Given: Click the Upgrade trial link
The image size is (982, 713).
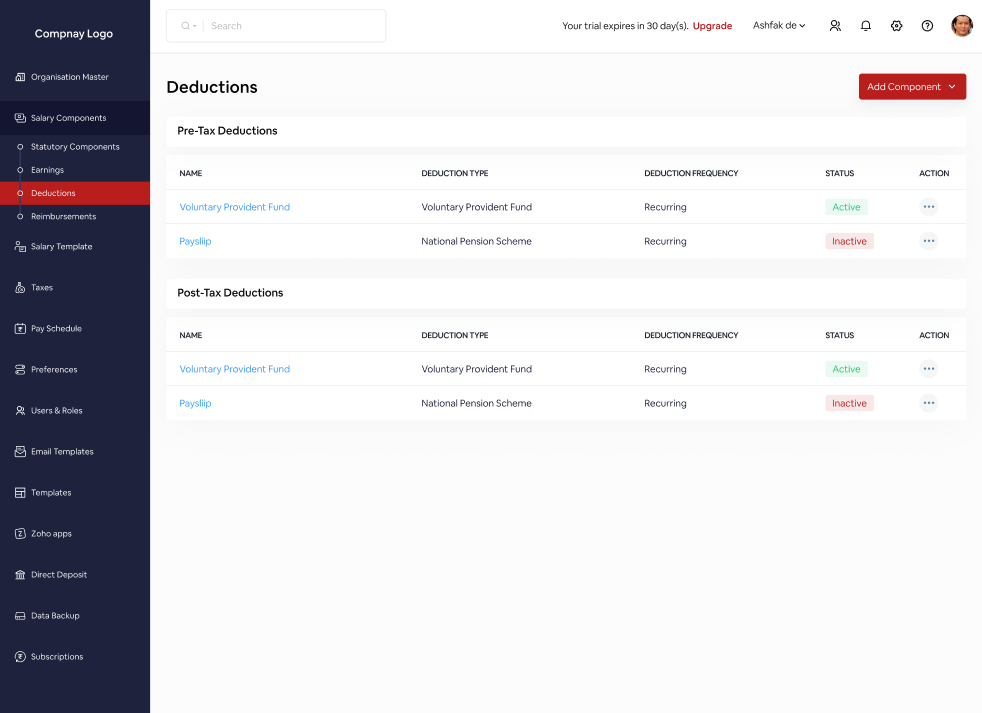Looking at the screenshot, I should [712, 26].
